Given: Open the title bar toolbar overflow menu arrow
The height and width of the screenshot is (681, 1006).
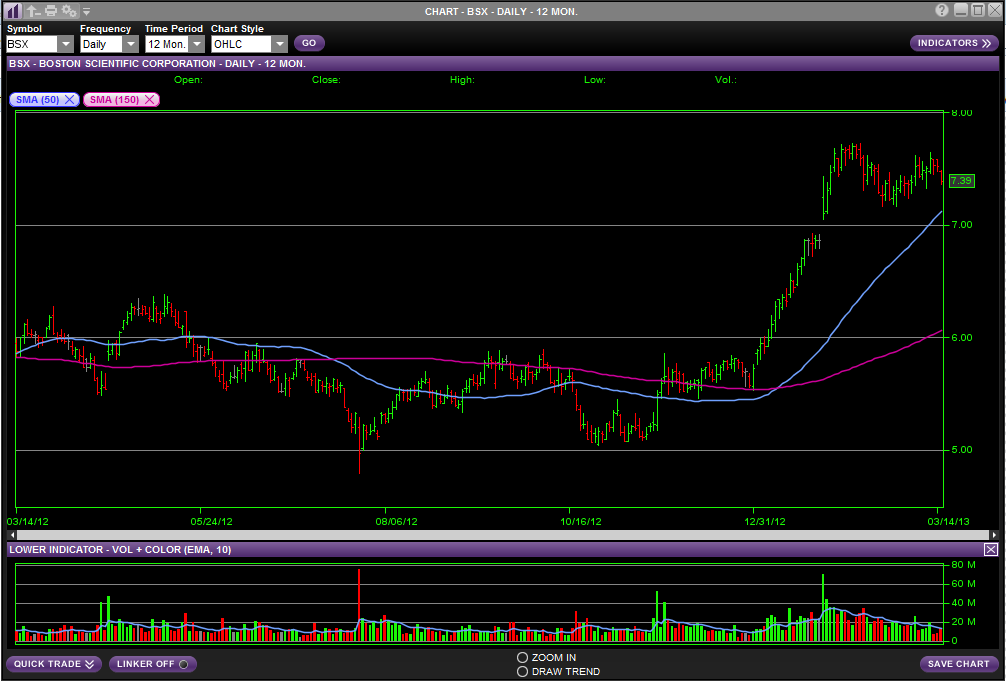Looking at the screenshot, I should (x=86, y=12).
